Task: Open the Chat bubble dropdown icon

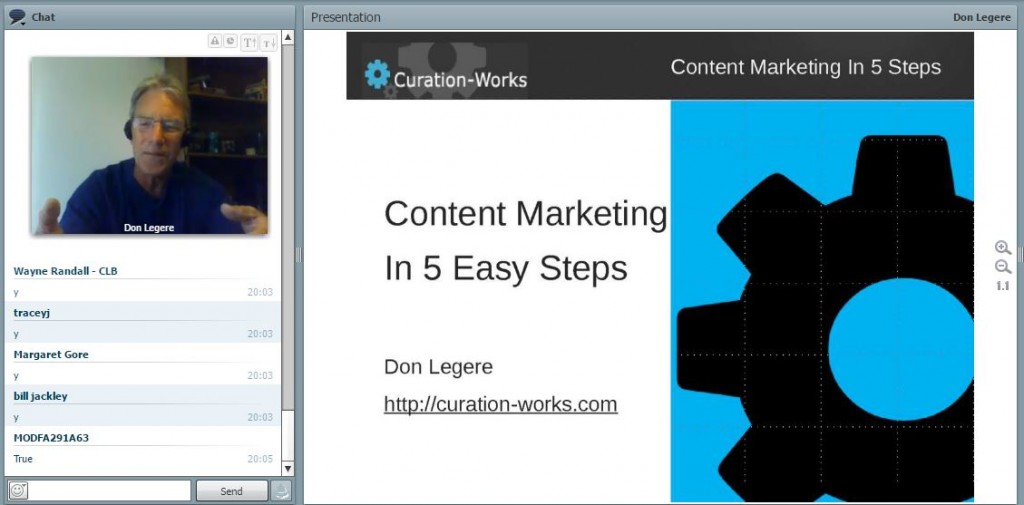Action: click(17, 17)
